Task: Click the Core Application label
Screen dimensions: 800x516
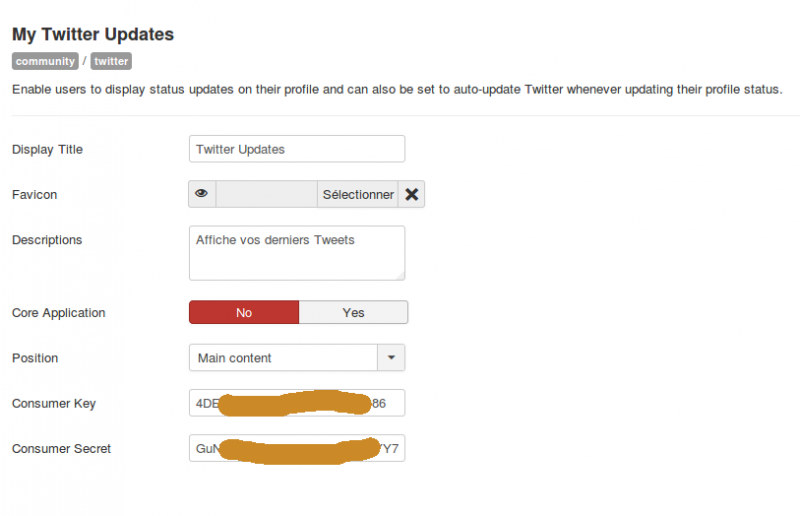Action: click(x=59, y=313)
